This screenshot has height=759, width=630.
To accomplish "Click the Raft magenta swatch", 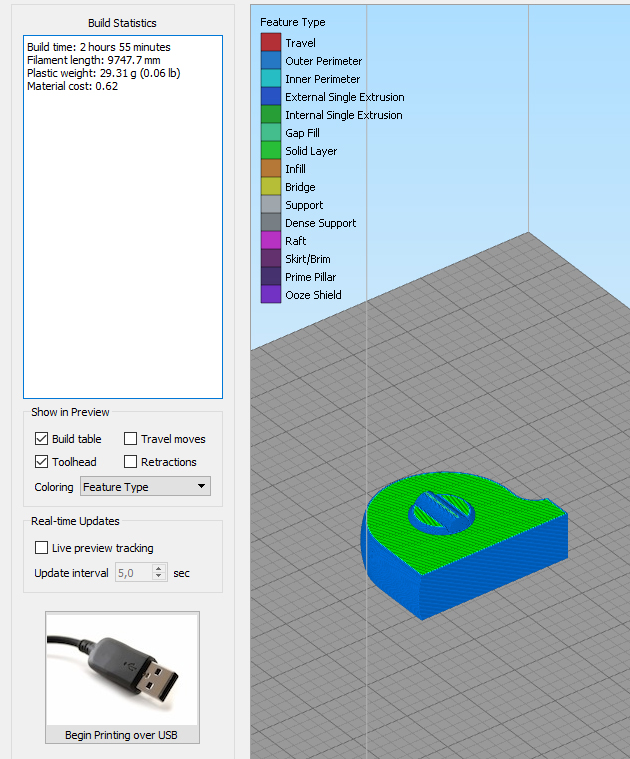I will click(271, 240).
